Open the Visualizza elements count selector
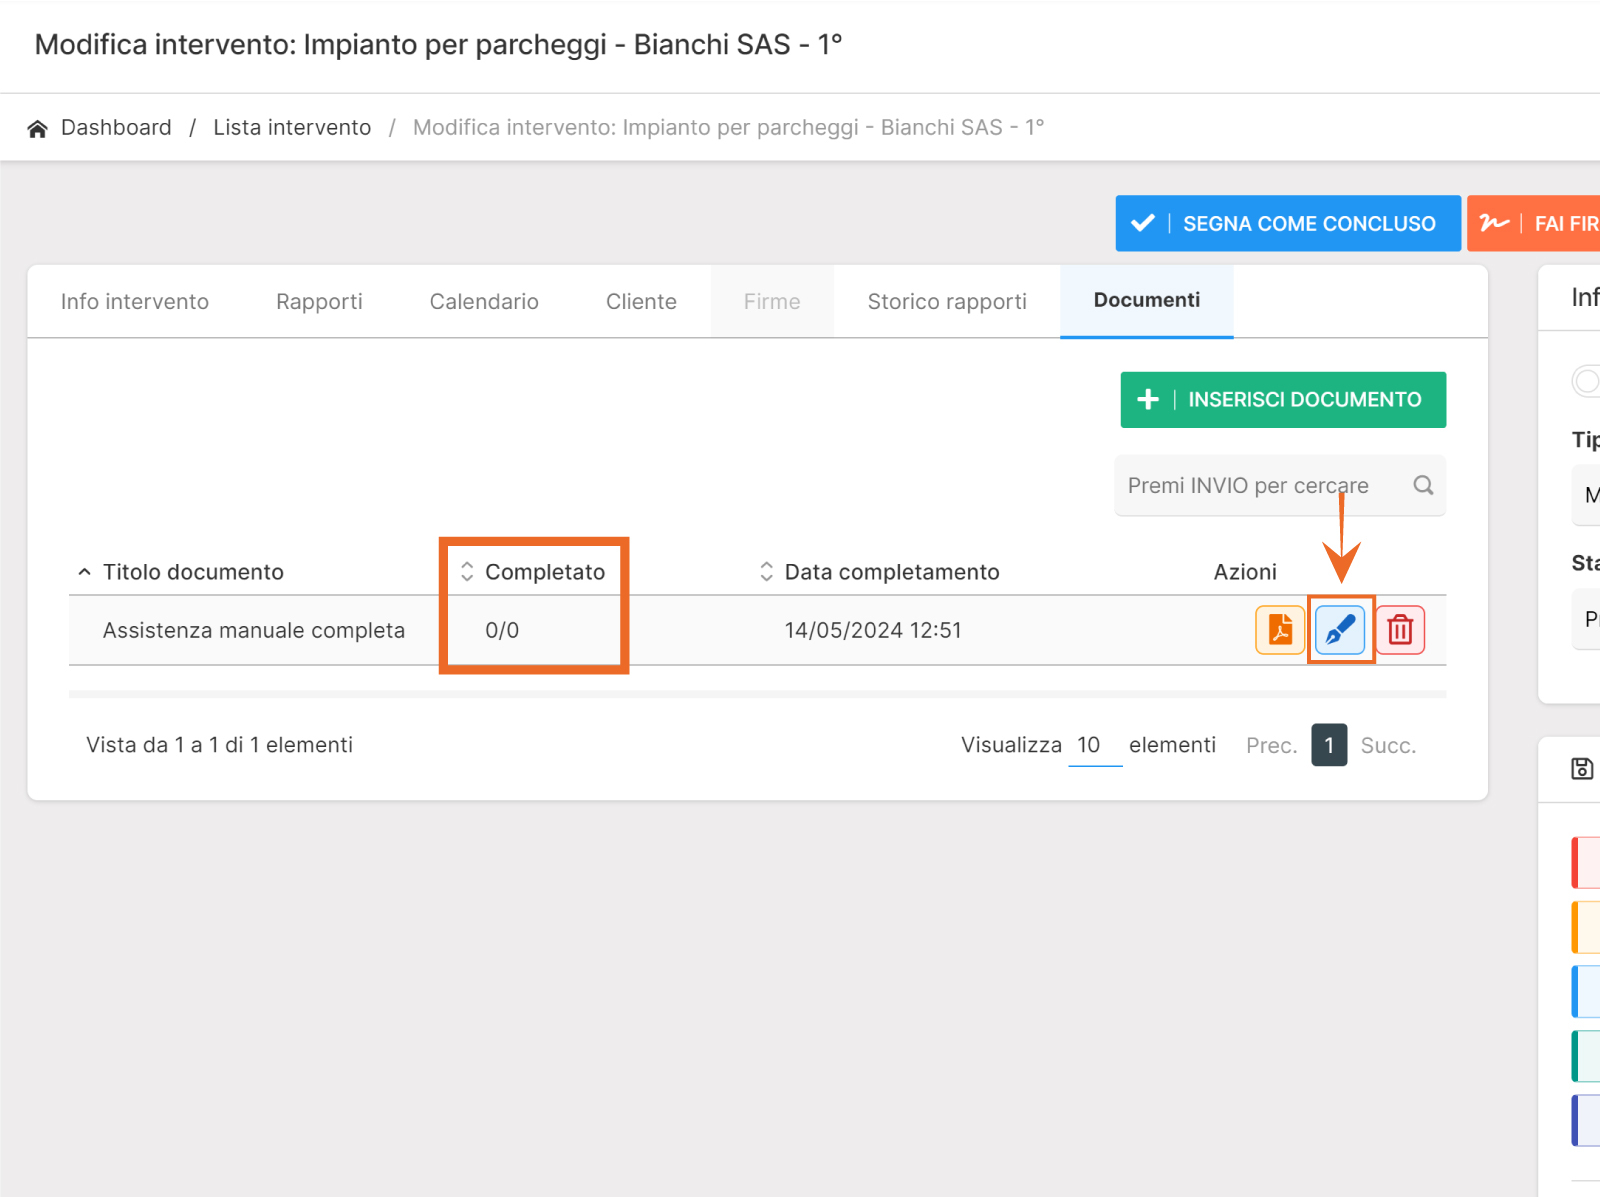The height and width of the screenshot is (1197, 1600). point(1094,746)
